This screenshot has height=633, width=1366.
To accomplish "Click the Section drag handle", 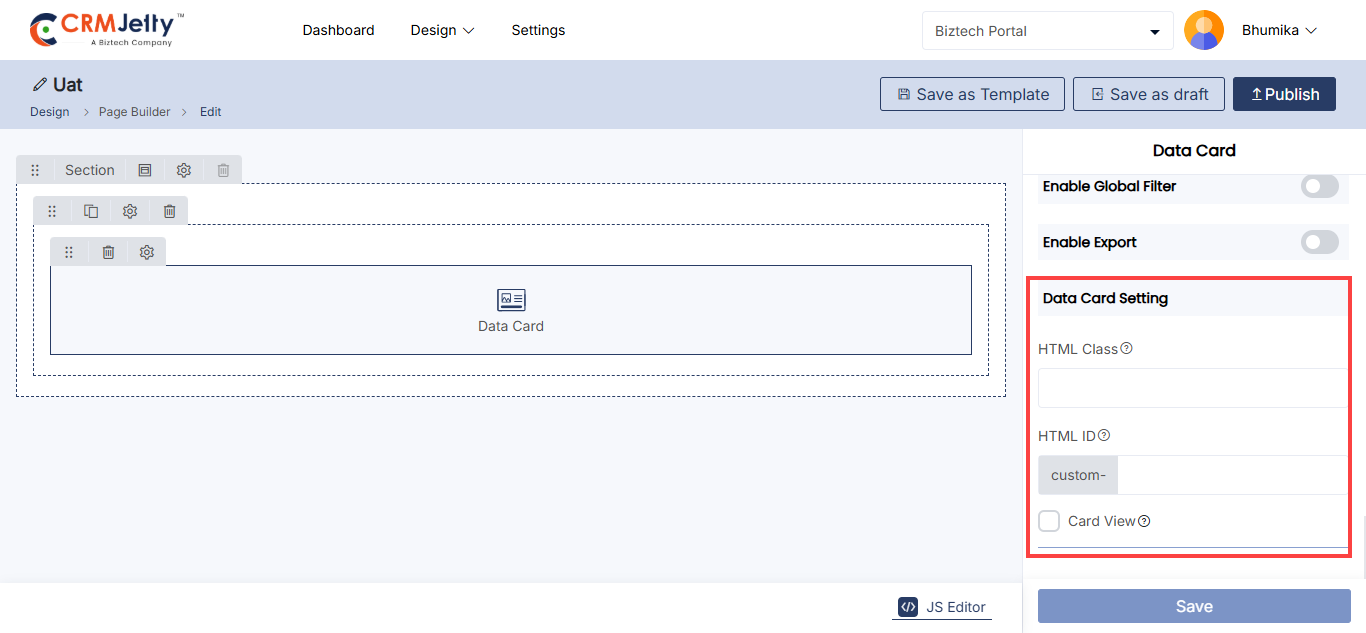I will (35, 170).
